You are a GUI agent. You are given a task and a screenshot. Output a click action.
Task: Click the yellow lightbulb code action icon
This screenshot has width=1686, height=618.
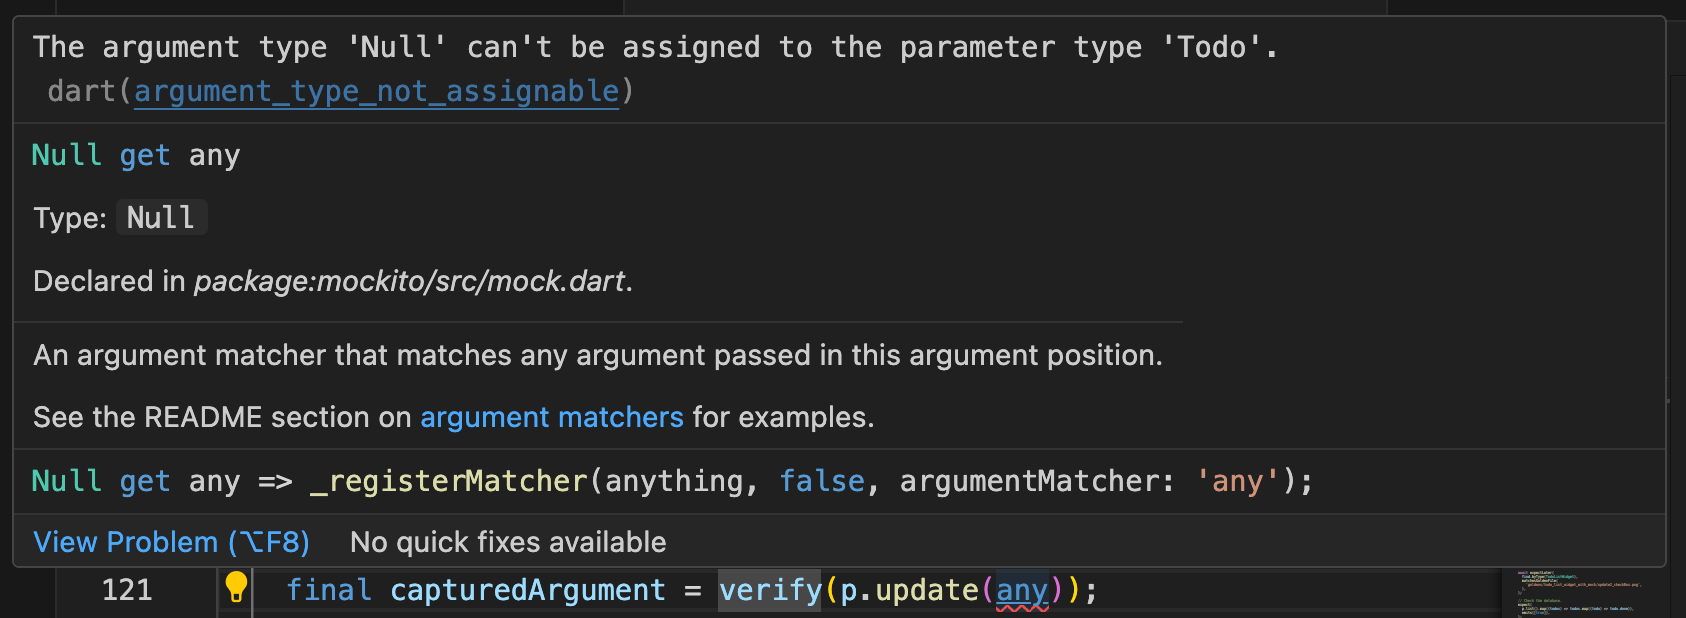tap(236, 587)
